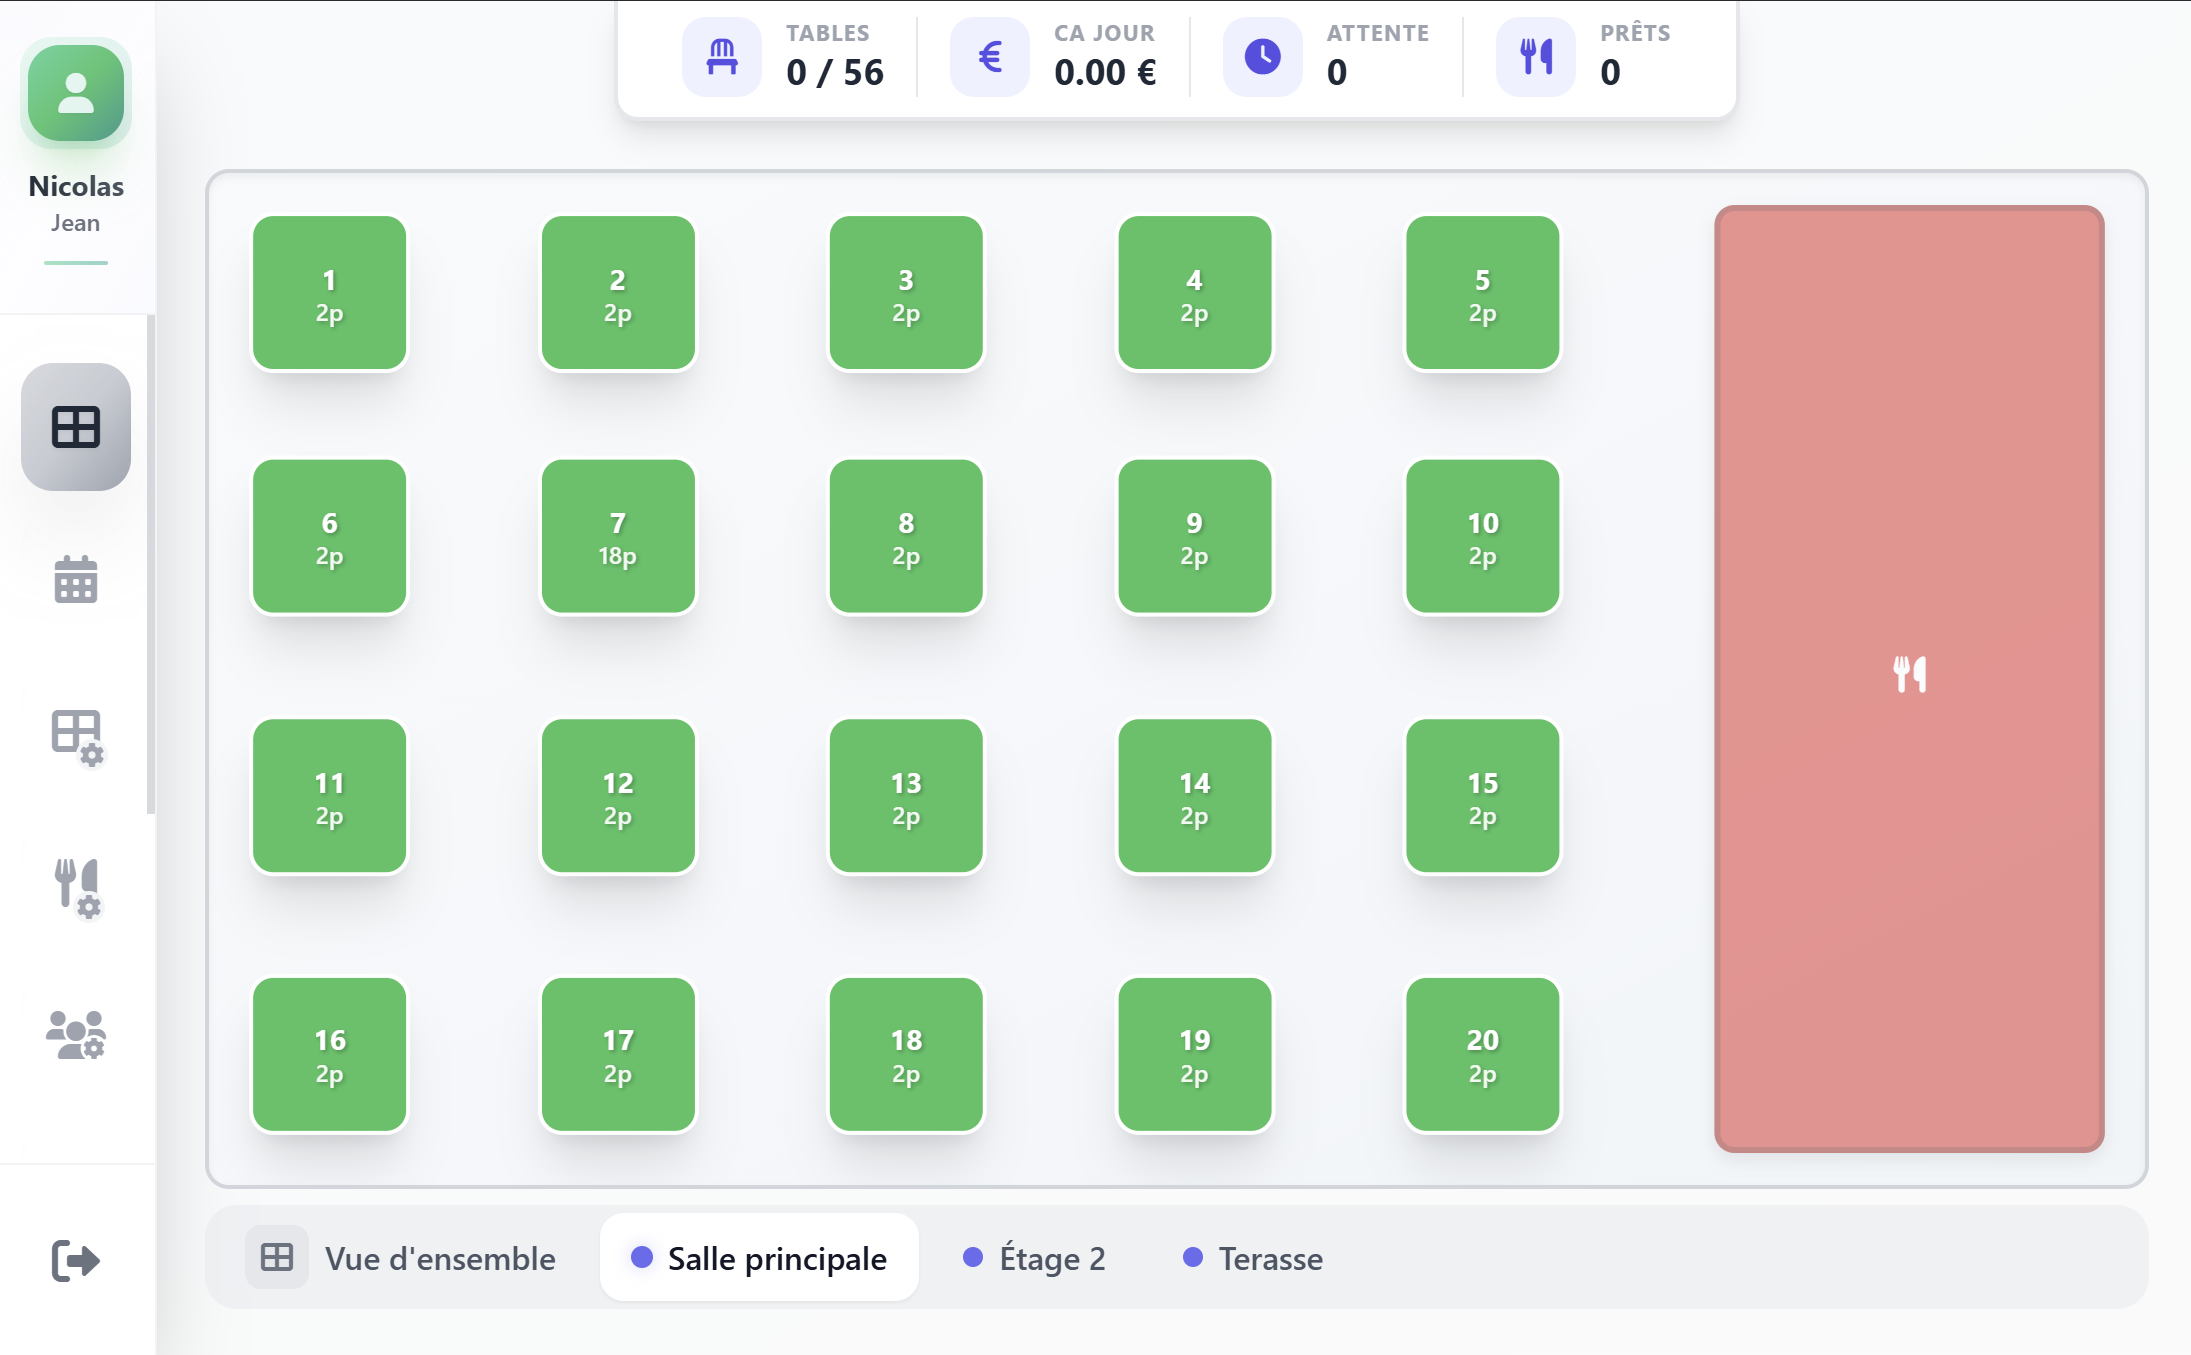2191x1355 pixels.
Task: Click the sidebar vertical scrollbar
Action: pos(151,565)
